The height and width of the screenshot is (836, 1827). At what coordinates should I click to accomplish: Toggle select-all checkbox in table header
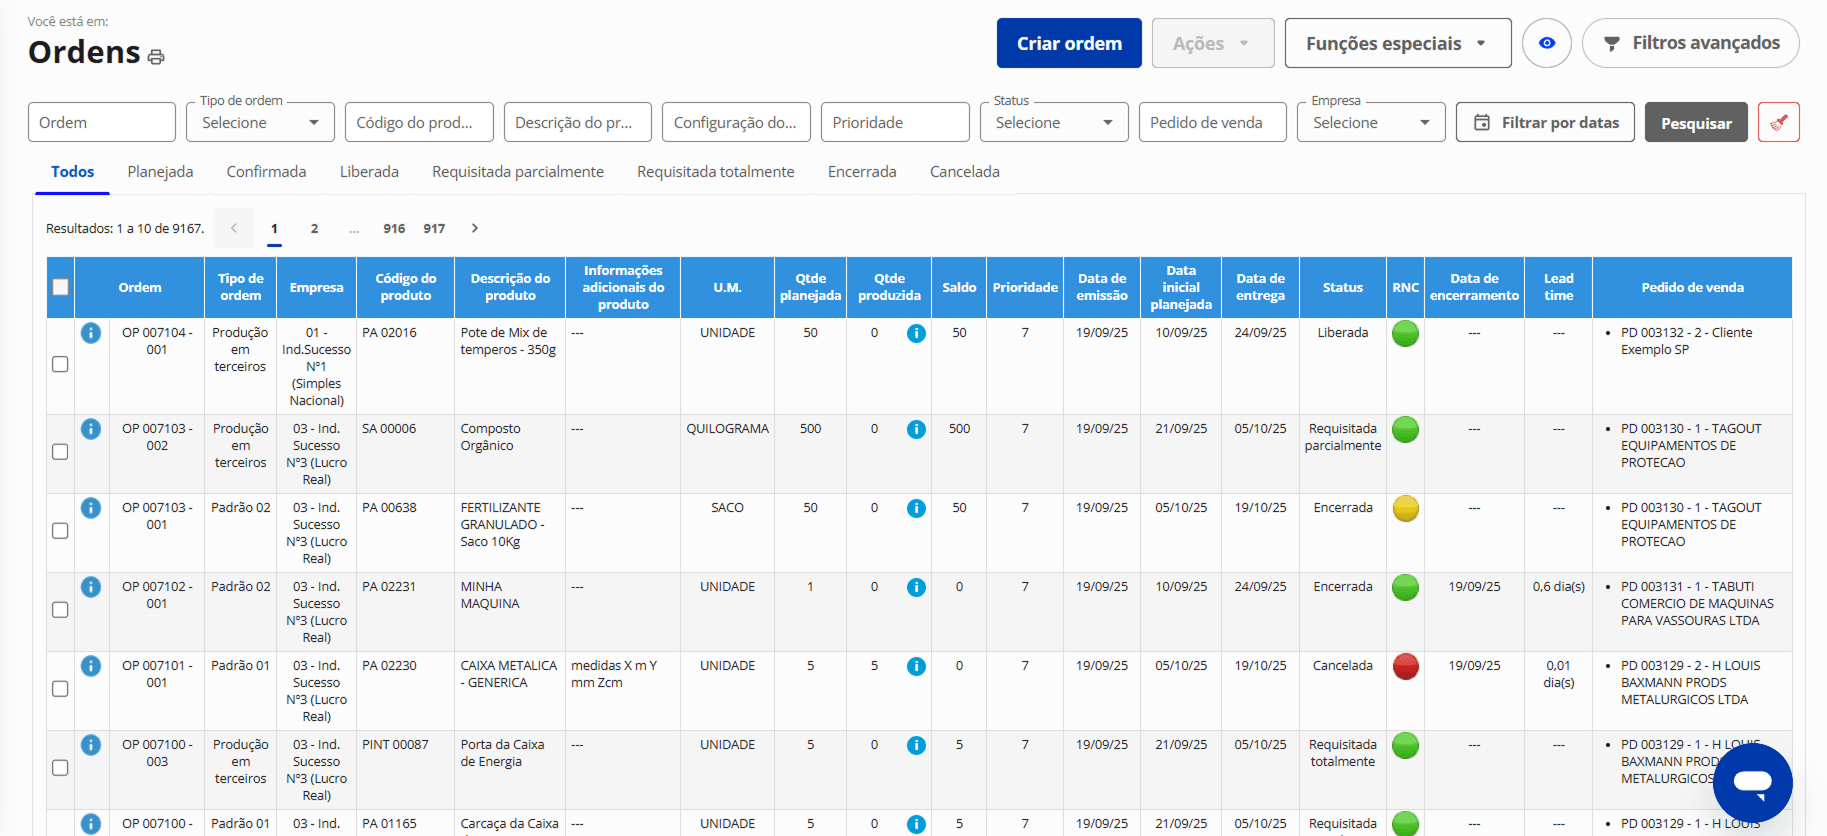click(x=61, y=287)
